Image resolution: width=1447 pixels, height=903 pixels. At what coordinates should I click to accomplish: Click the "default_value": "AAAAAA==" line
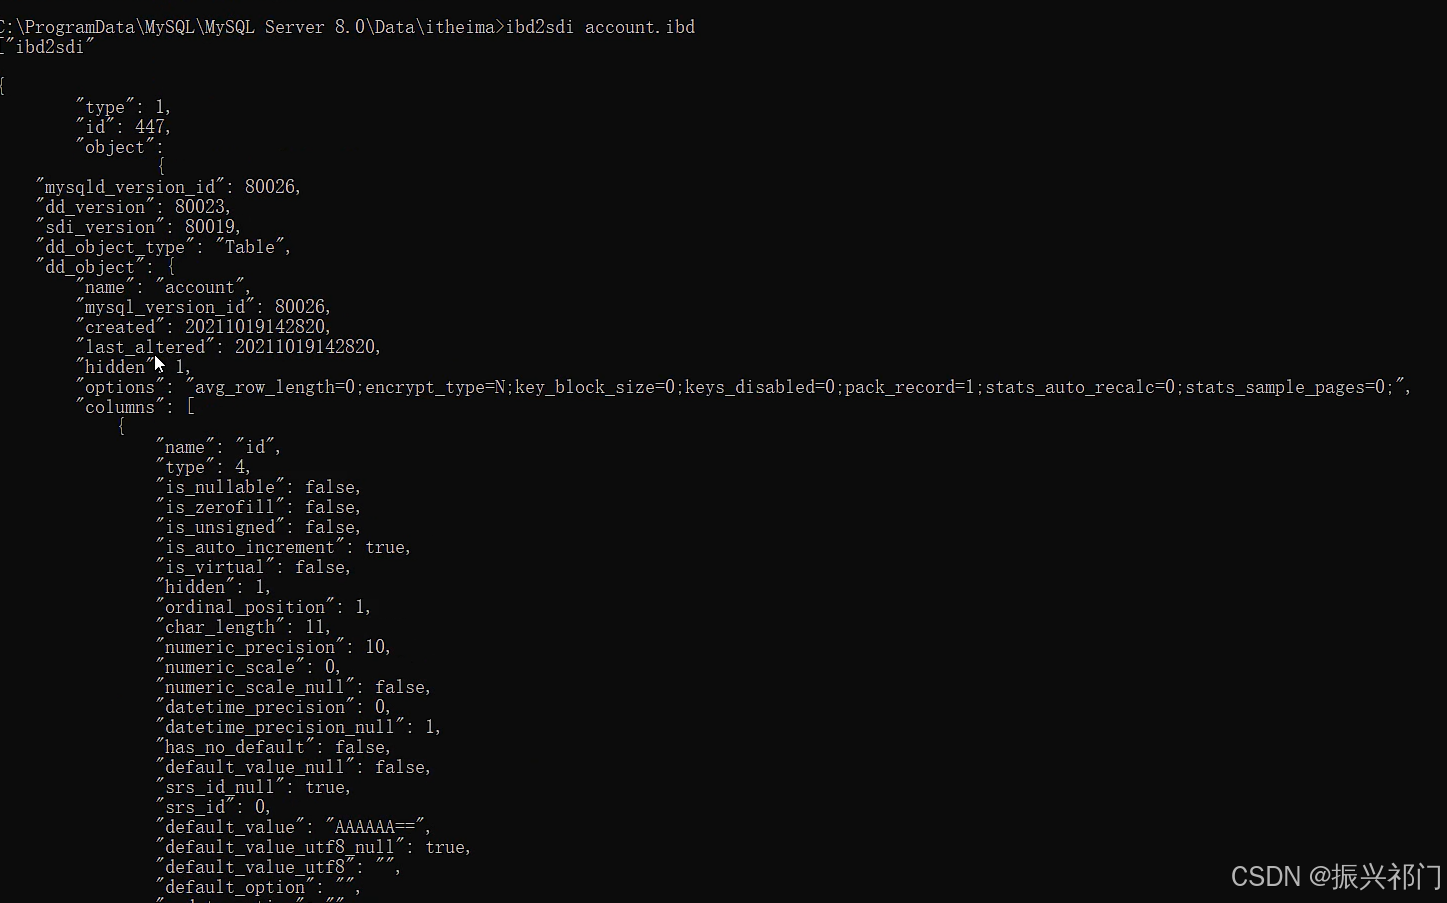point(293,827)
